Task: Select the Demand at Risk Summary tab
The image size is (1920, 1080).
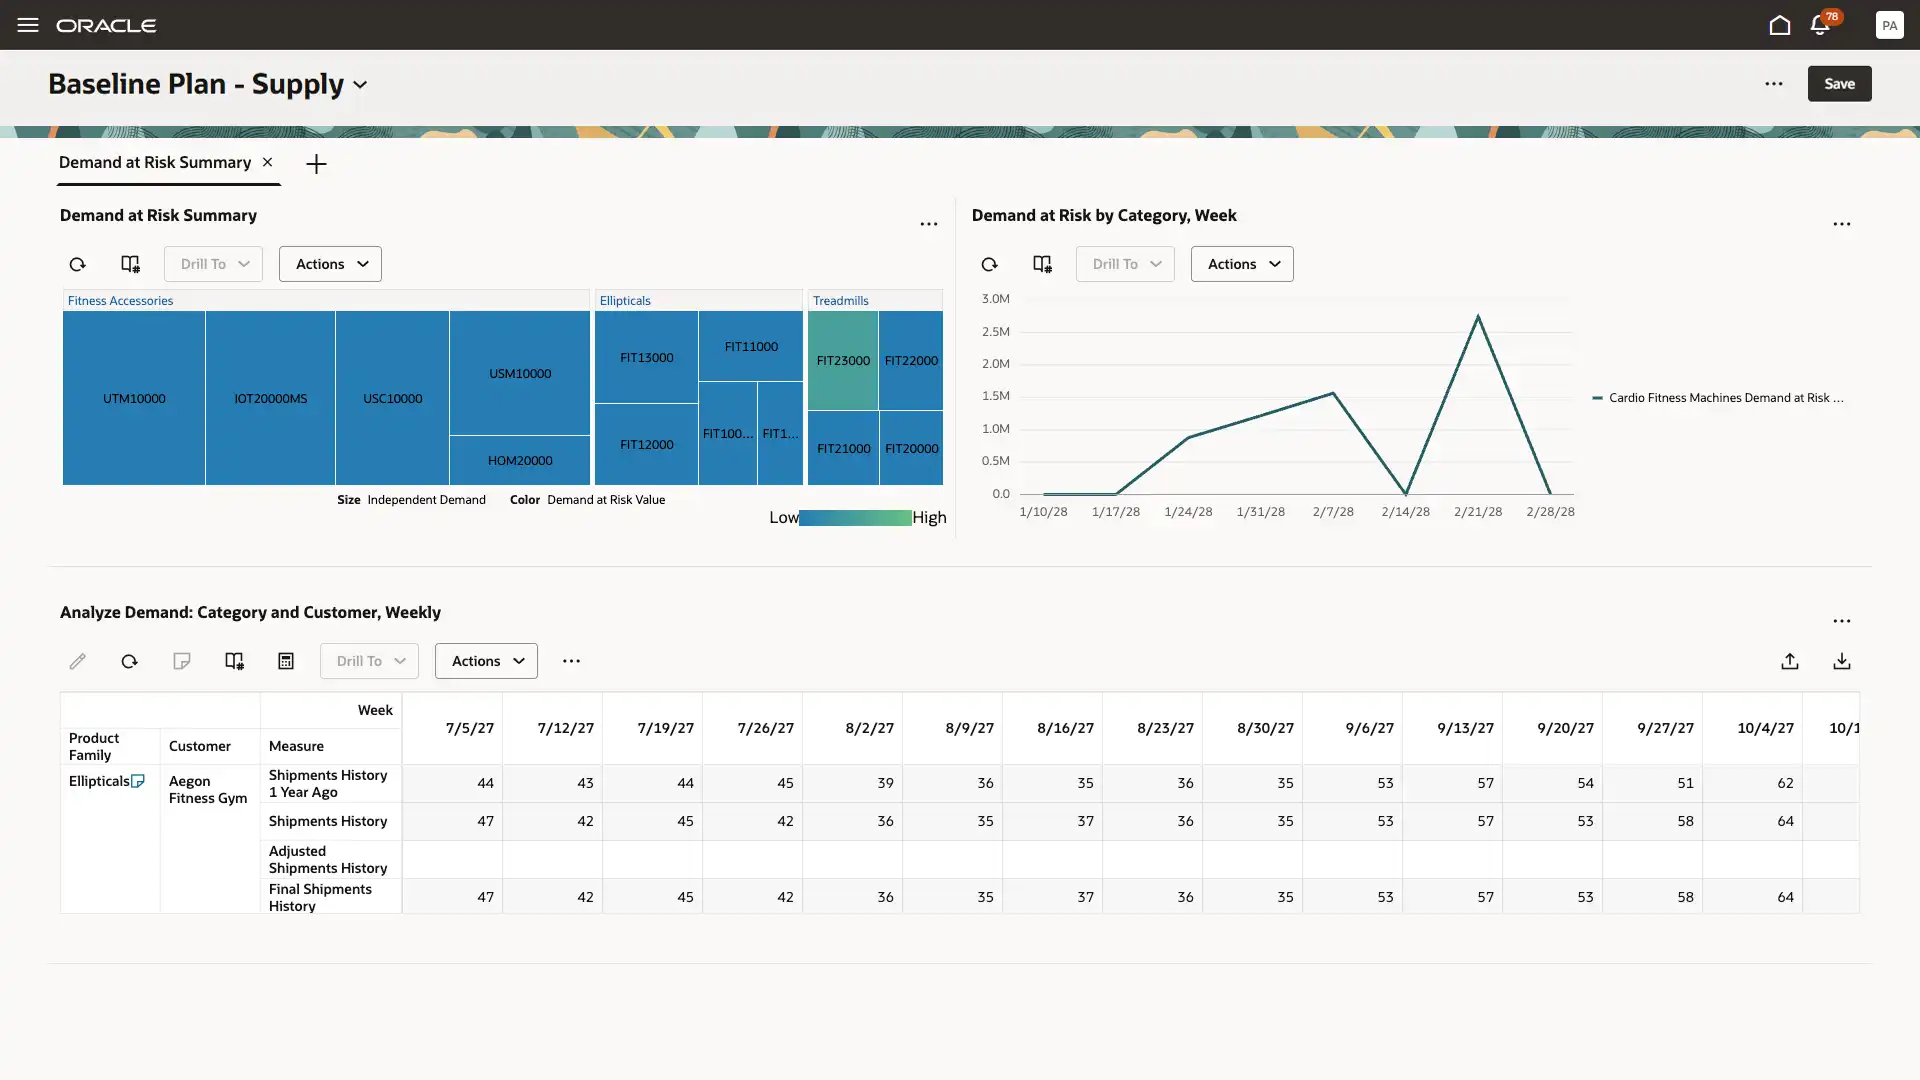Action: click(x=155, y=162)
